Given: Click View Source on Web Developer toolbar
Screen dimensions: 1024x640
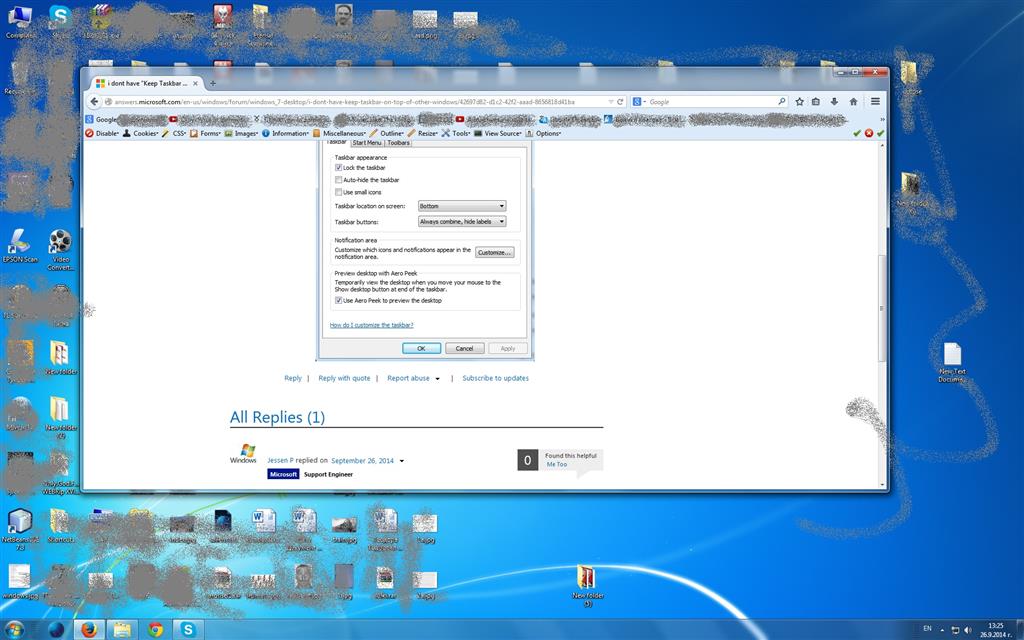Looking at the screenshot, I should 498,133.
